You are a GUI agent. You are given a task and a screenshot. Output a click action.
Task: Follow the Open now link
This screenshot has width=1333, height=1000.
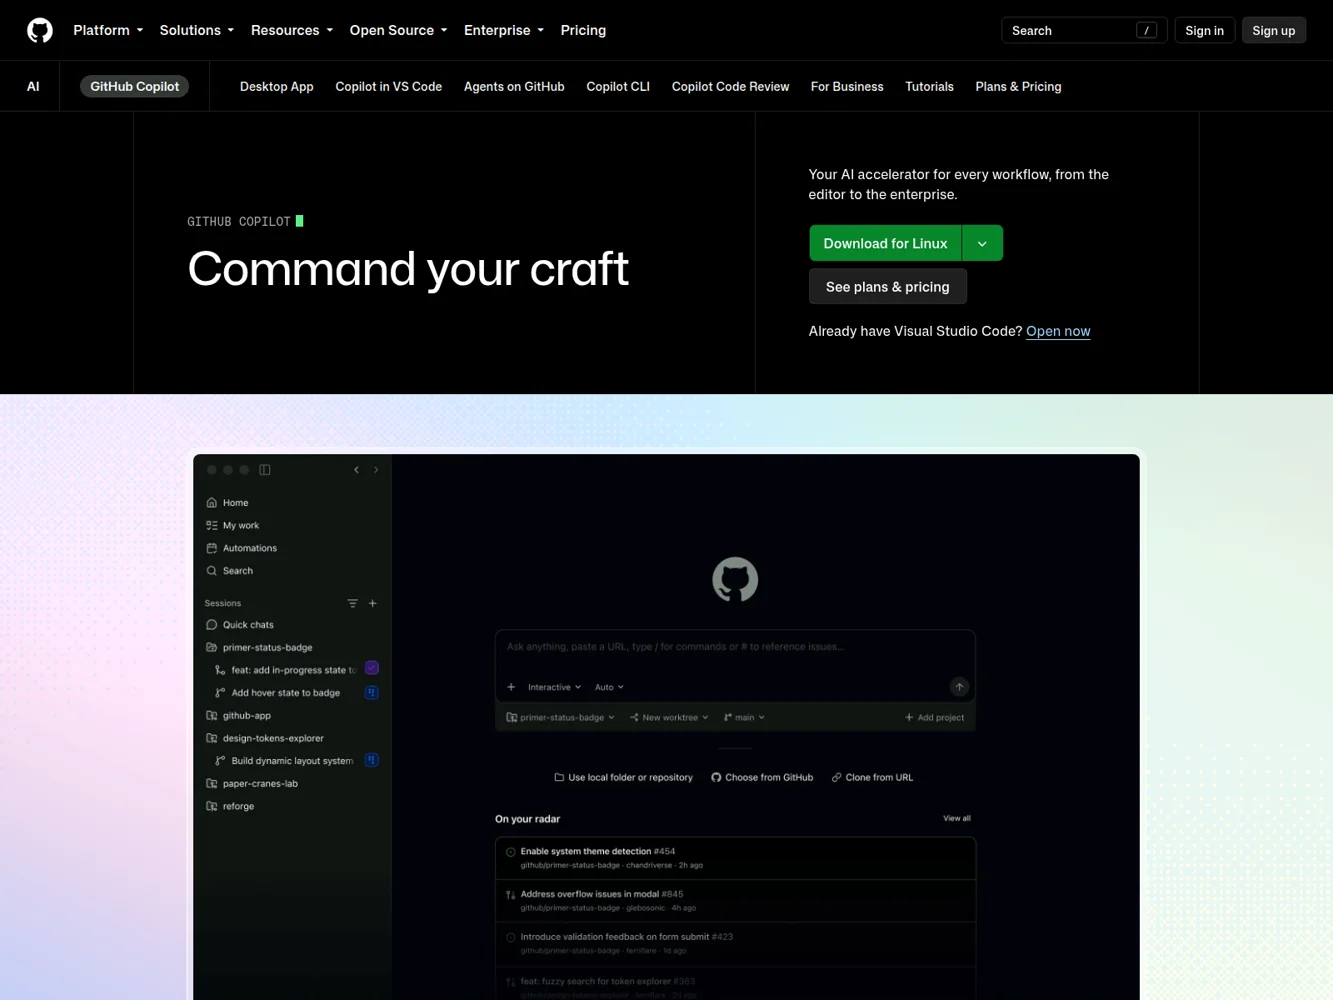pyautogui.click(x=1058, y=331)
